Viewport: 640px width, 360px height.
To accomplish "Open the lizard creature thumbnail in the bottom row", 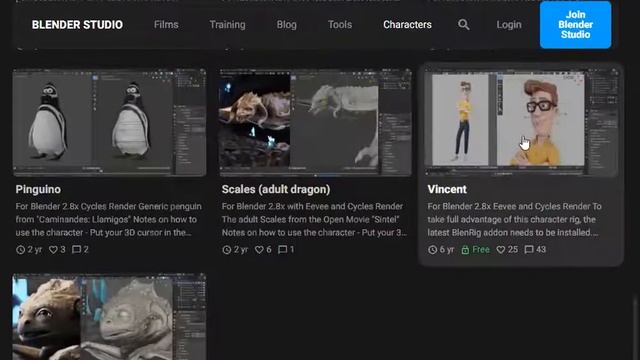I will (x=109, y=317).
